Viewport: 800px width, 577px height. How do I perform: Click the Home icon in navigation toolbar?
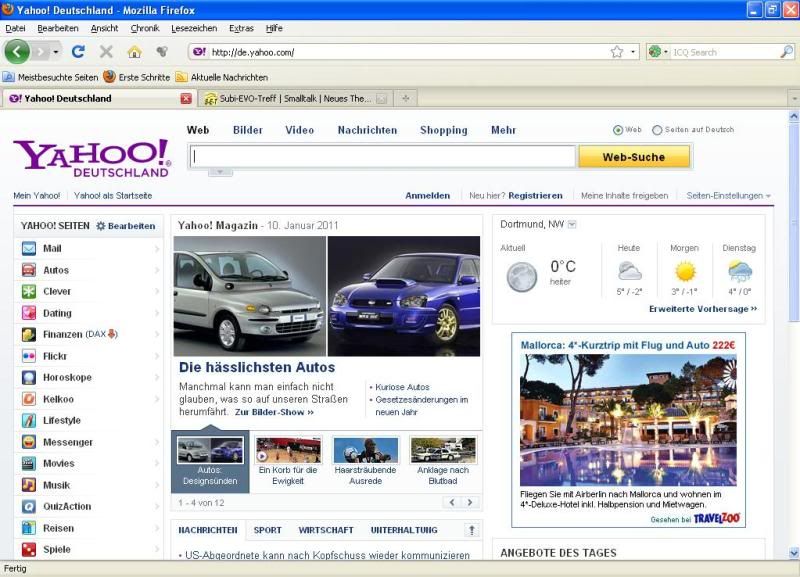click(x=134, y=51)
